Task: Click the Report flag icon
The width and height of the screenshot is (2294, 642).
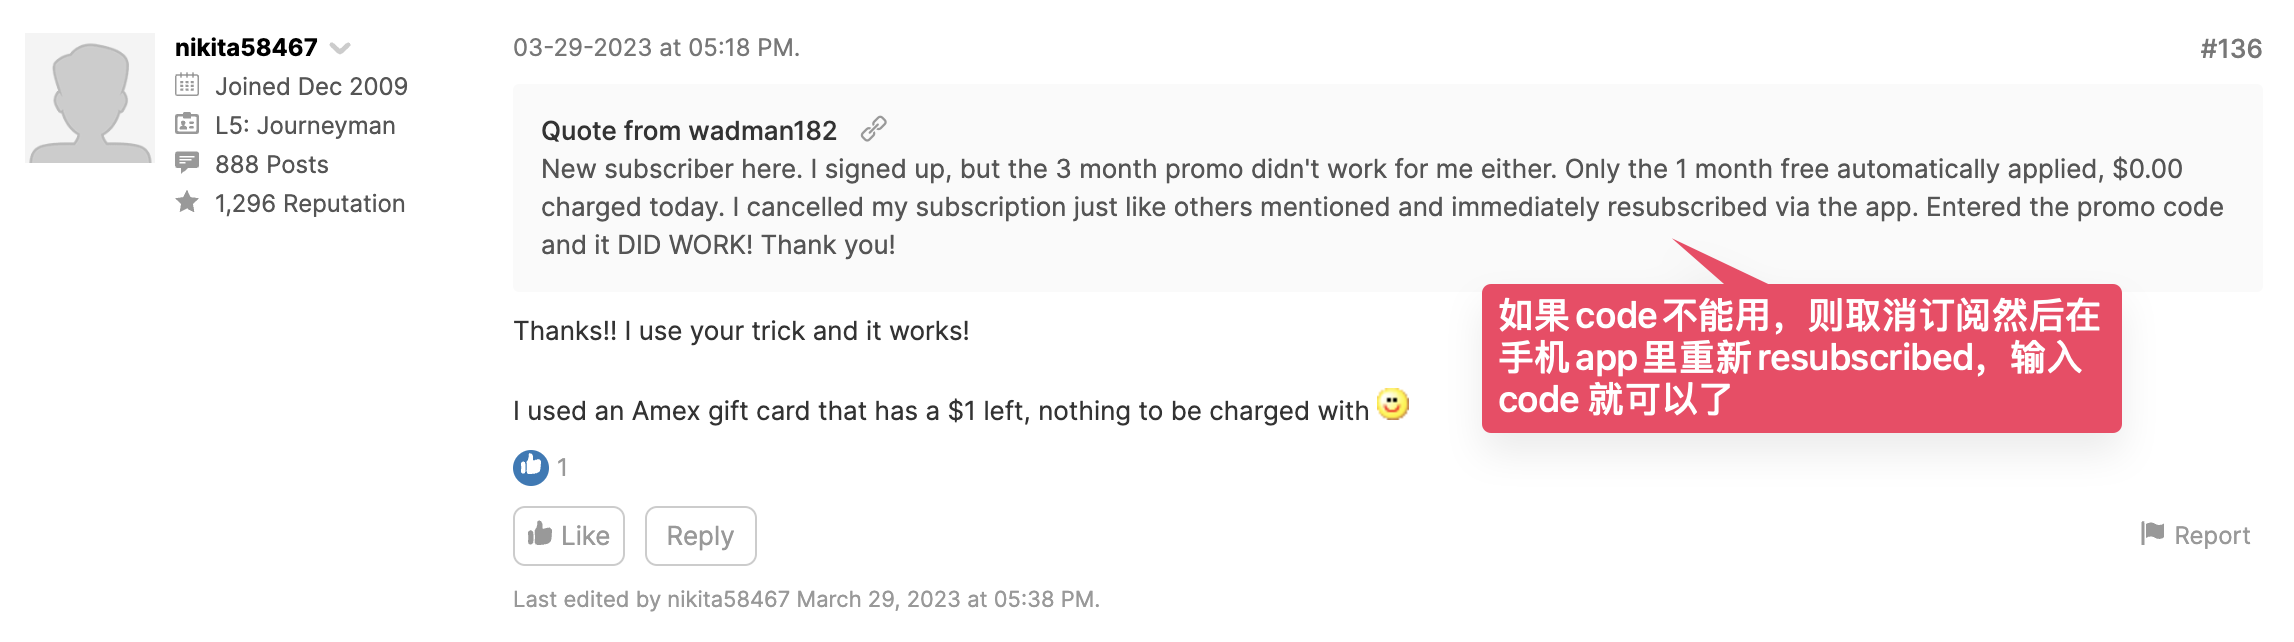Action: tap(2152, 534)
